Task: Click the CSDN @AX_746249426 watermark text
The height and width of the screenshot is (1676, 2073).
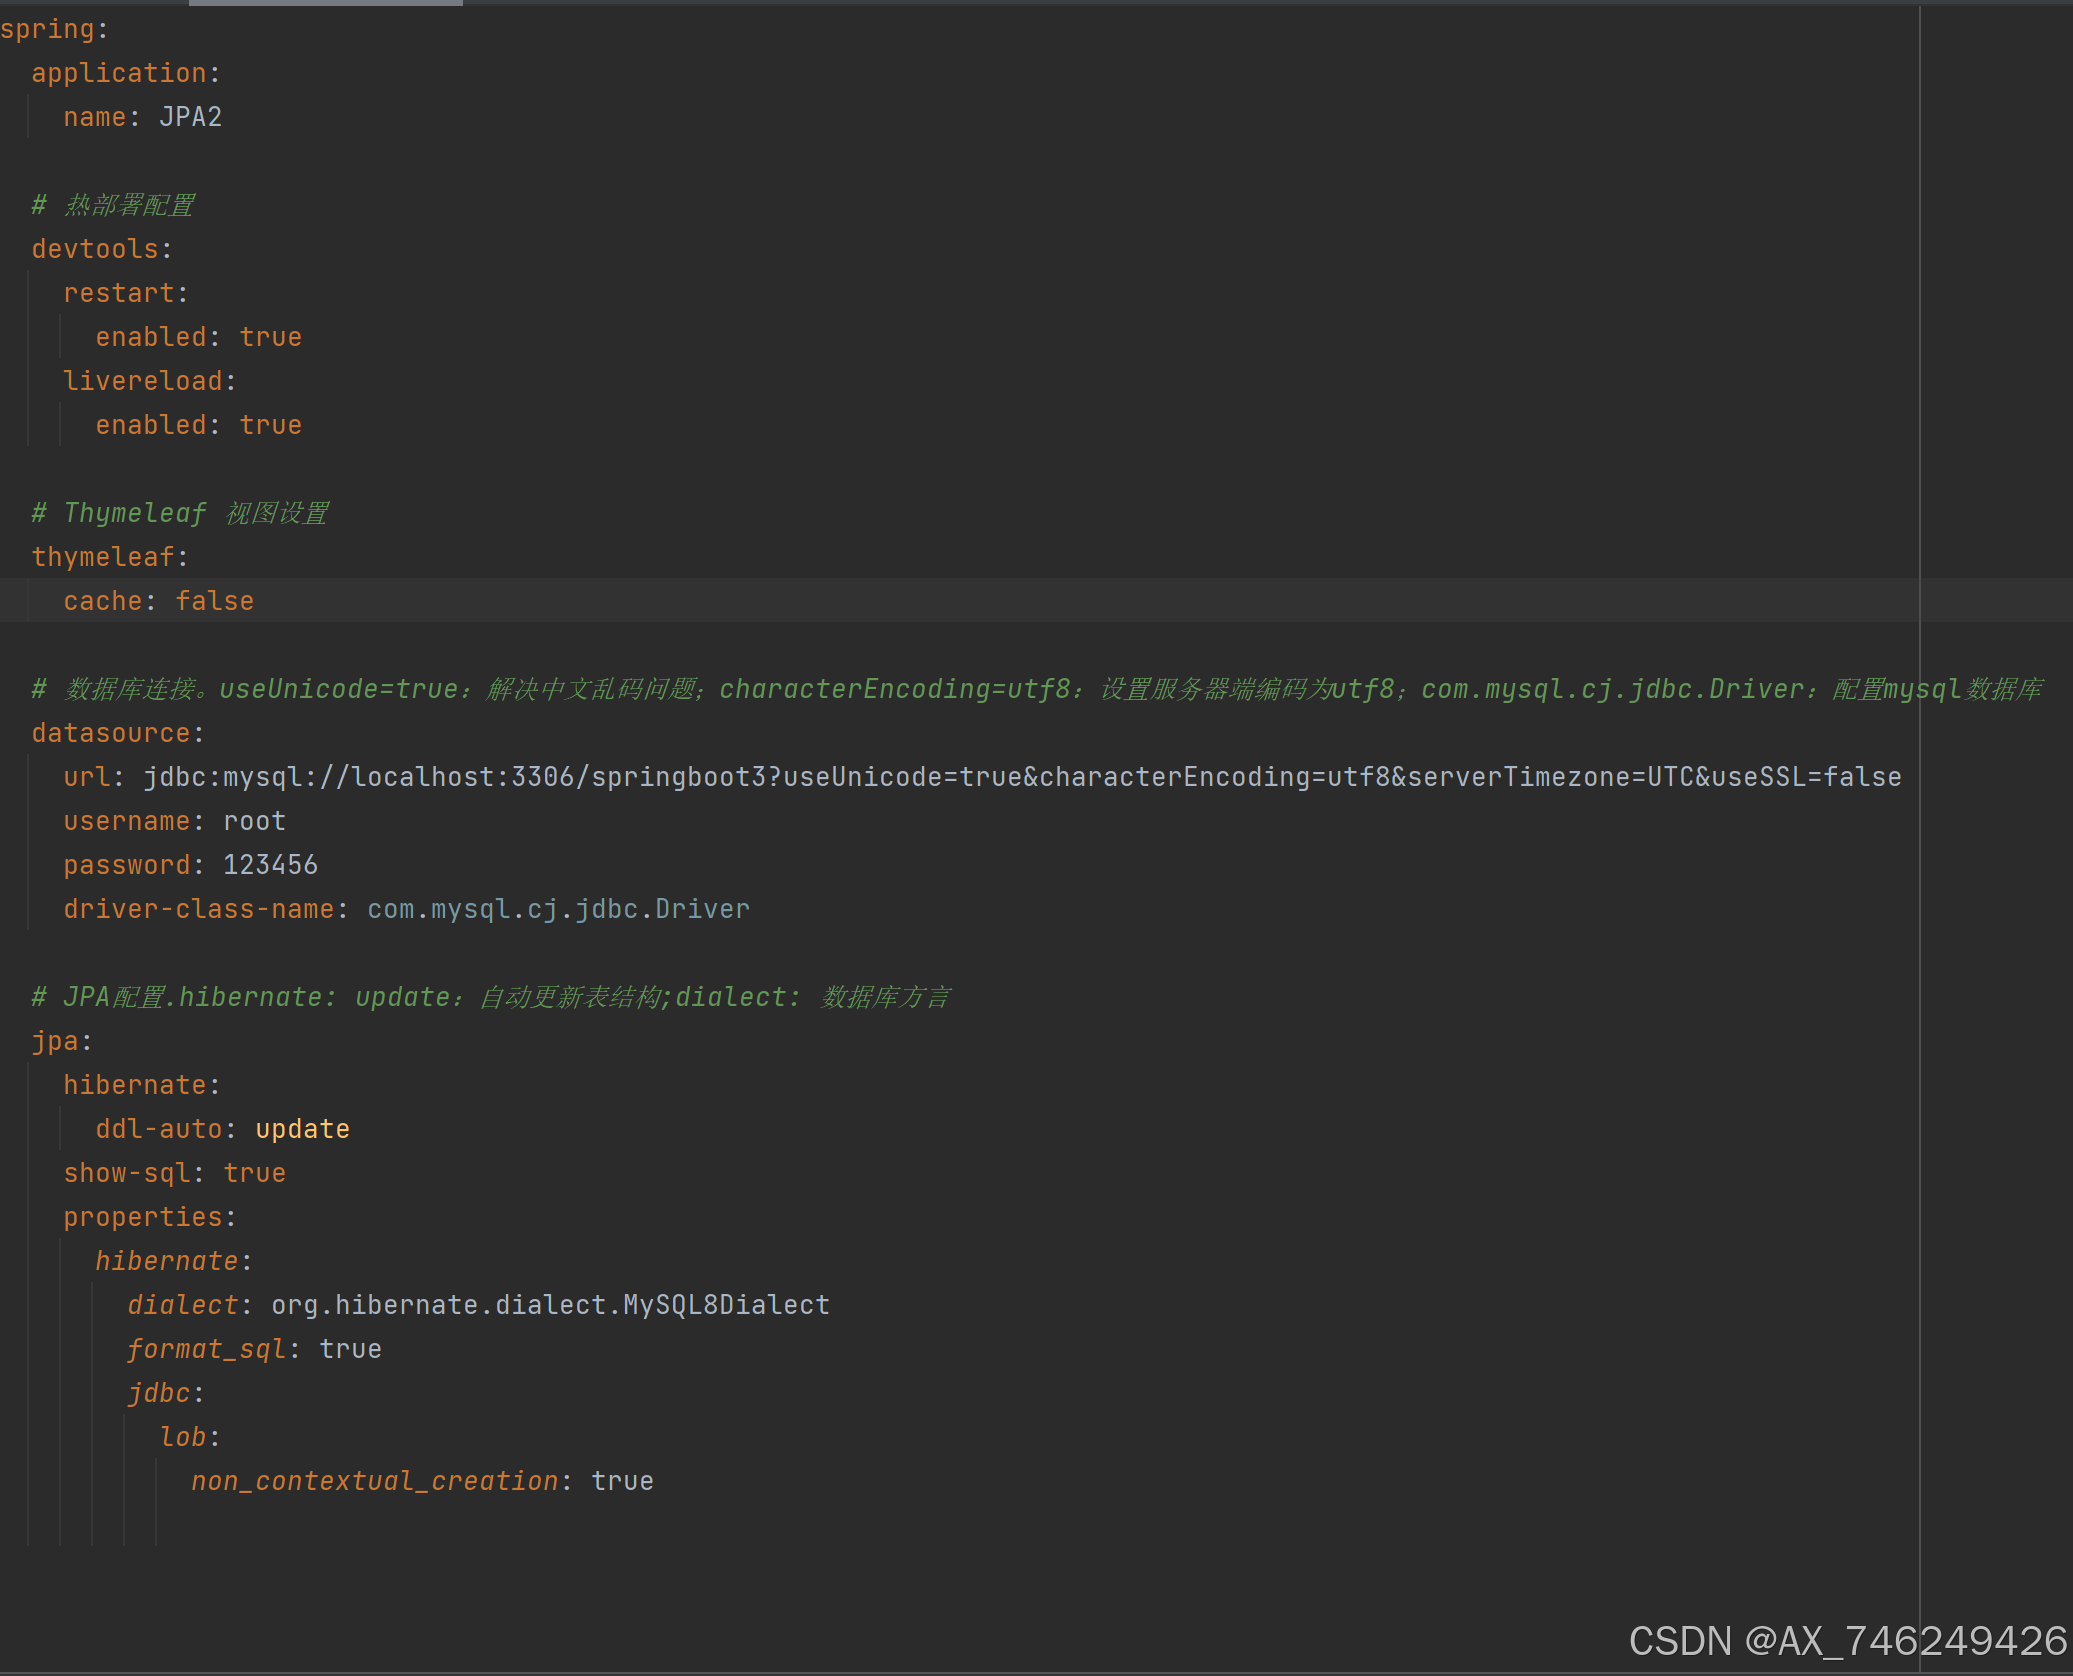Action: coord(1840,1641)
